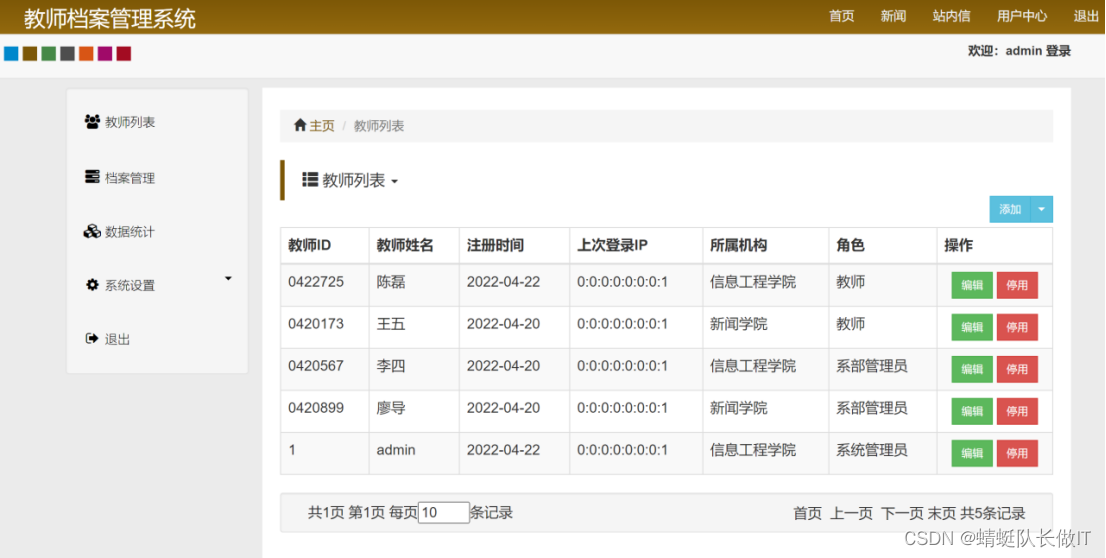
Task: Expand the 系统设置 submenu arrow
Action: coord(228,279)
